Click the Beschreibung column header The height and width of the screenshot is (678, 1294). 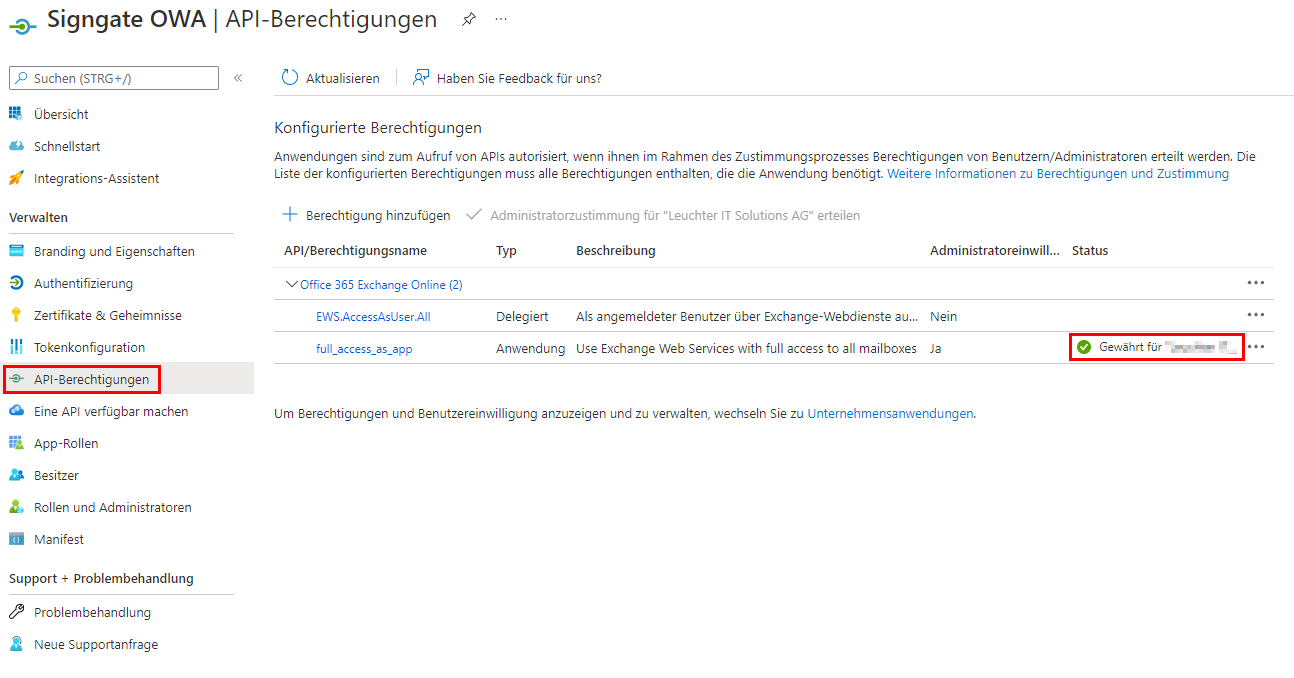click(x=616, y=250)
